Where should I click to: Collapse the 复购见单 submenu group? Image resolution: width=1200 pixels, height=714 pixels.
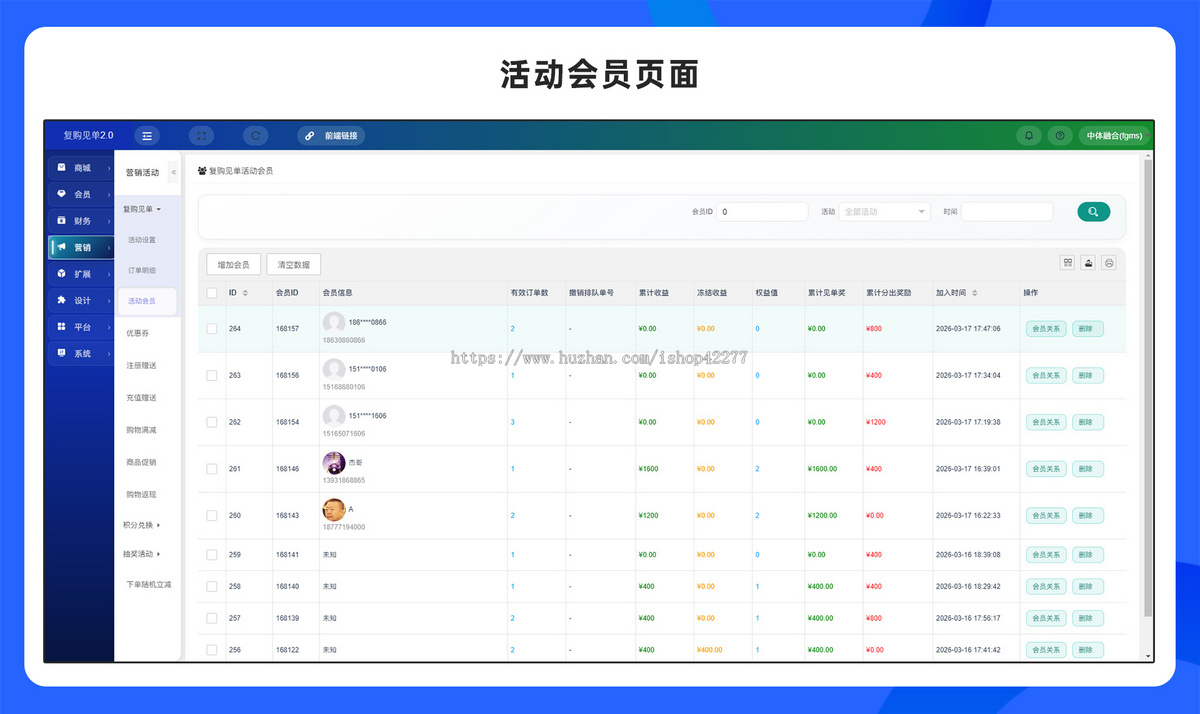coord(143,209)
